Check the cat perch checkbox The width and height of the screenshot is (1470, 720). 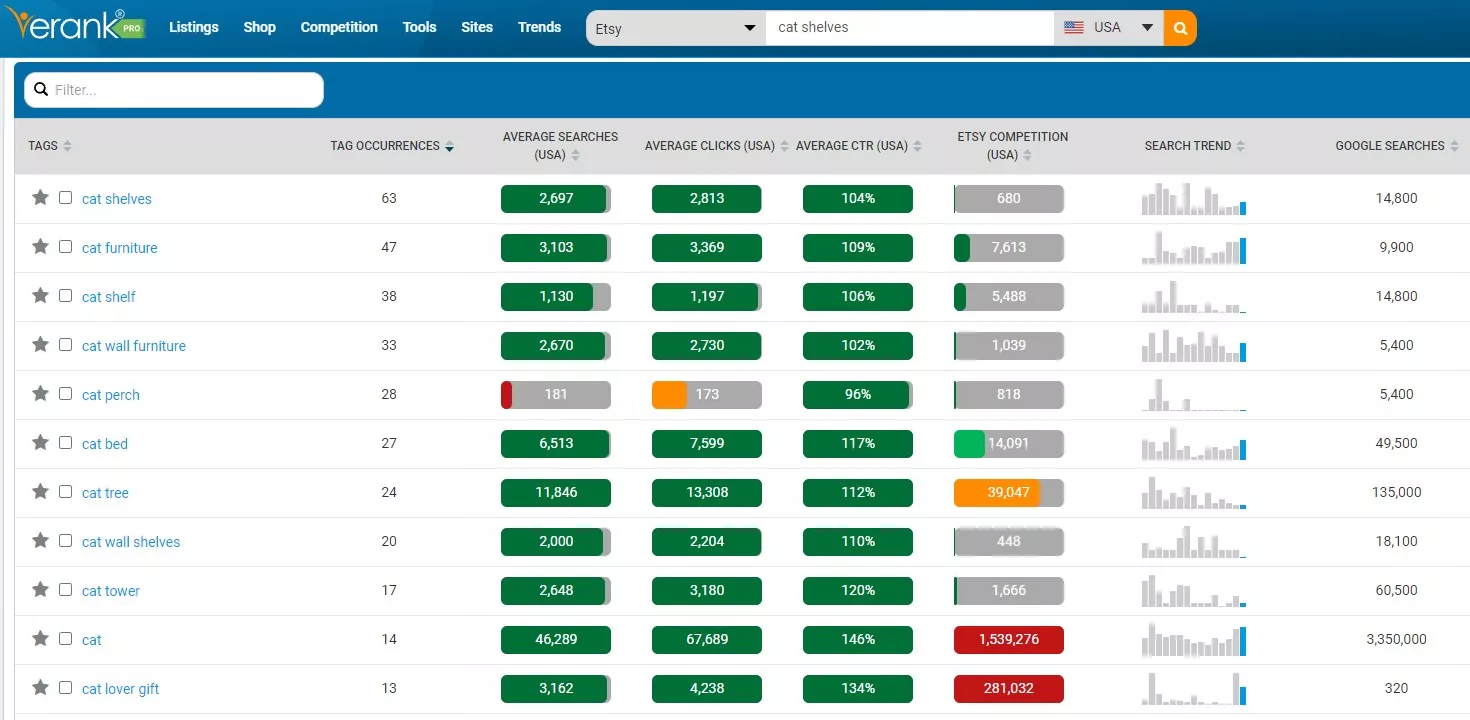coord(65,394)
